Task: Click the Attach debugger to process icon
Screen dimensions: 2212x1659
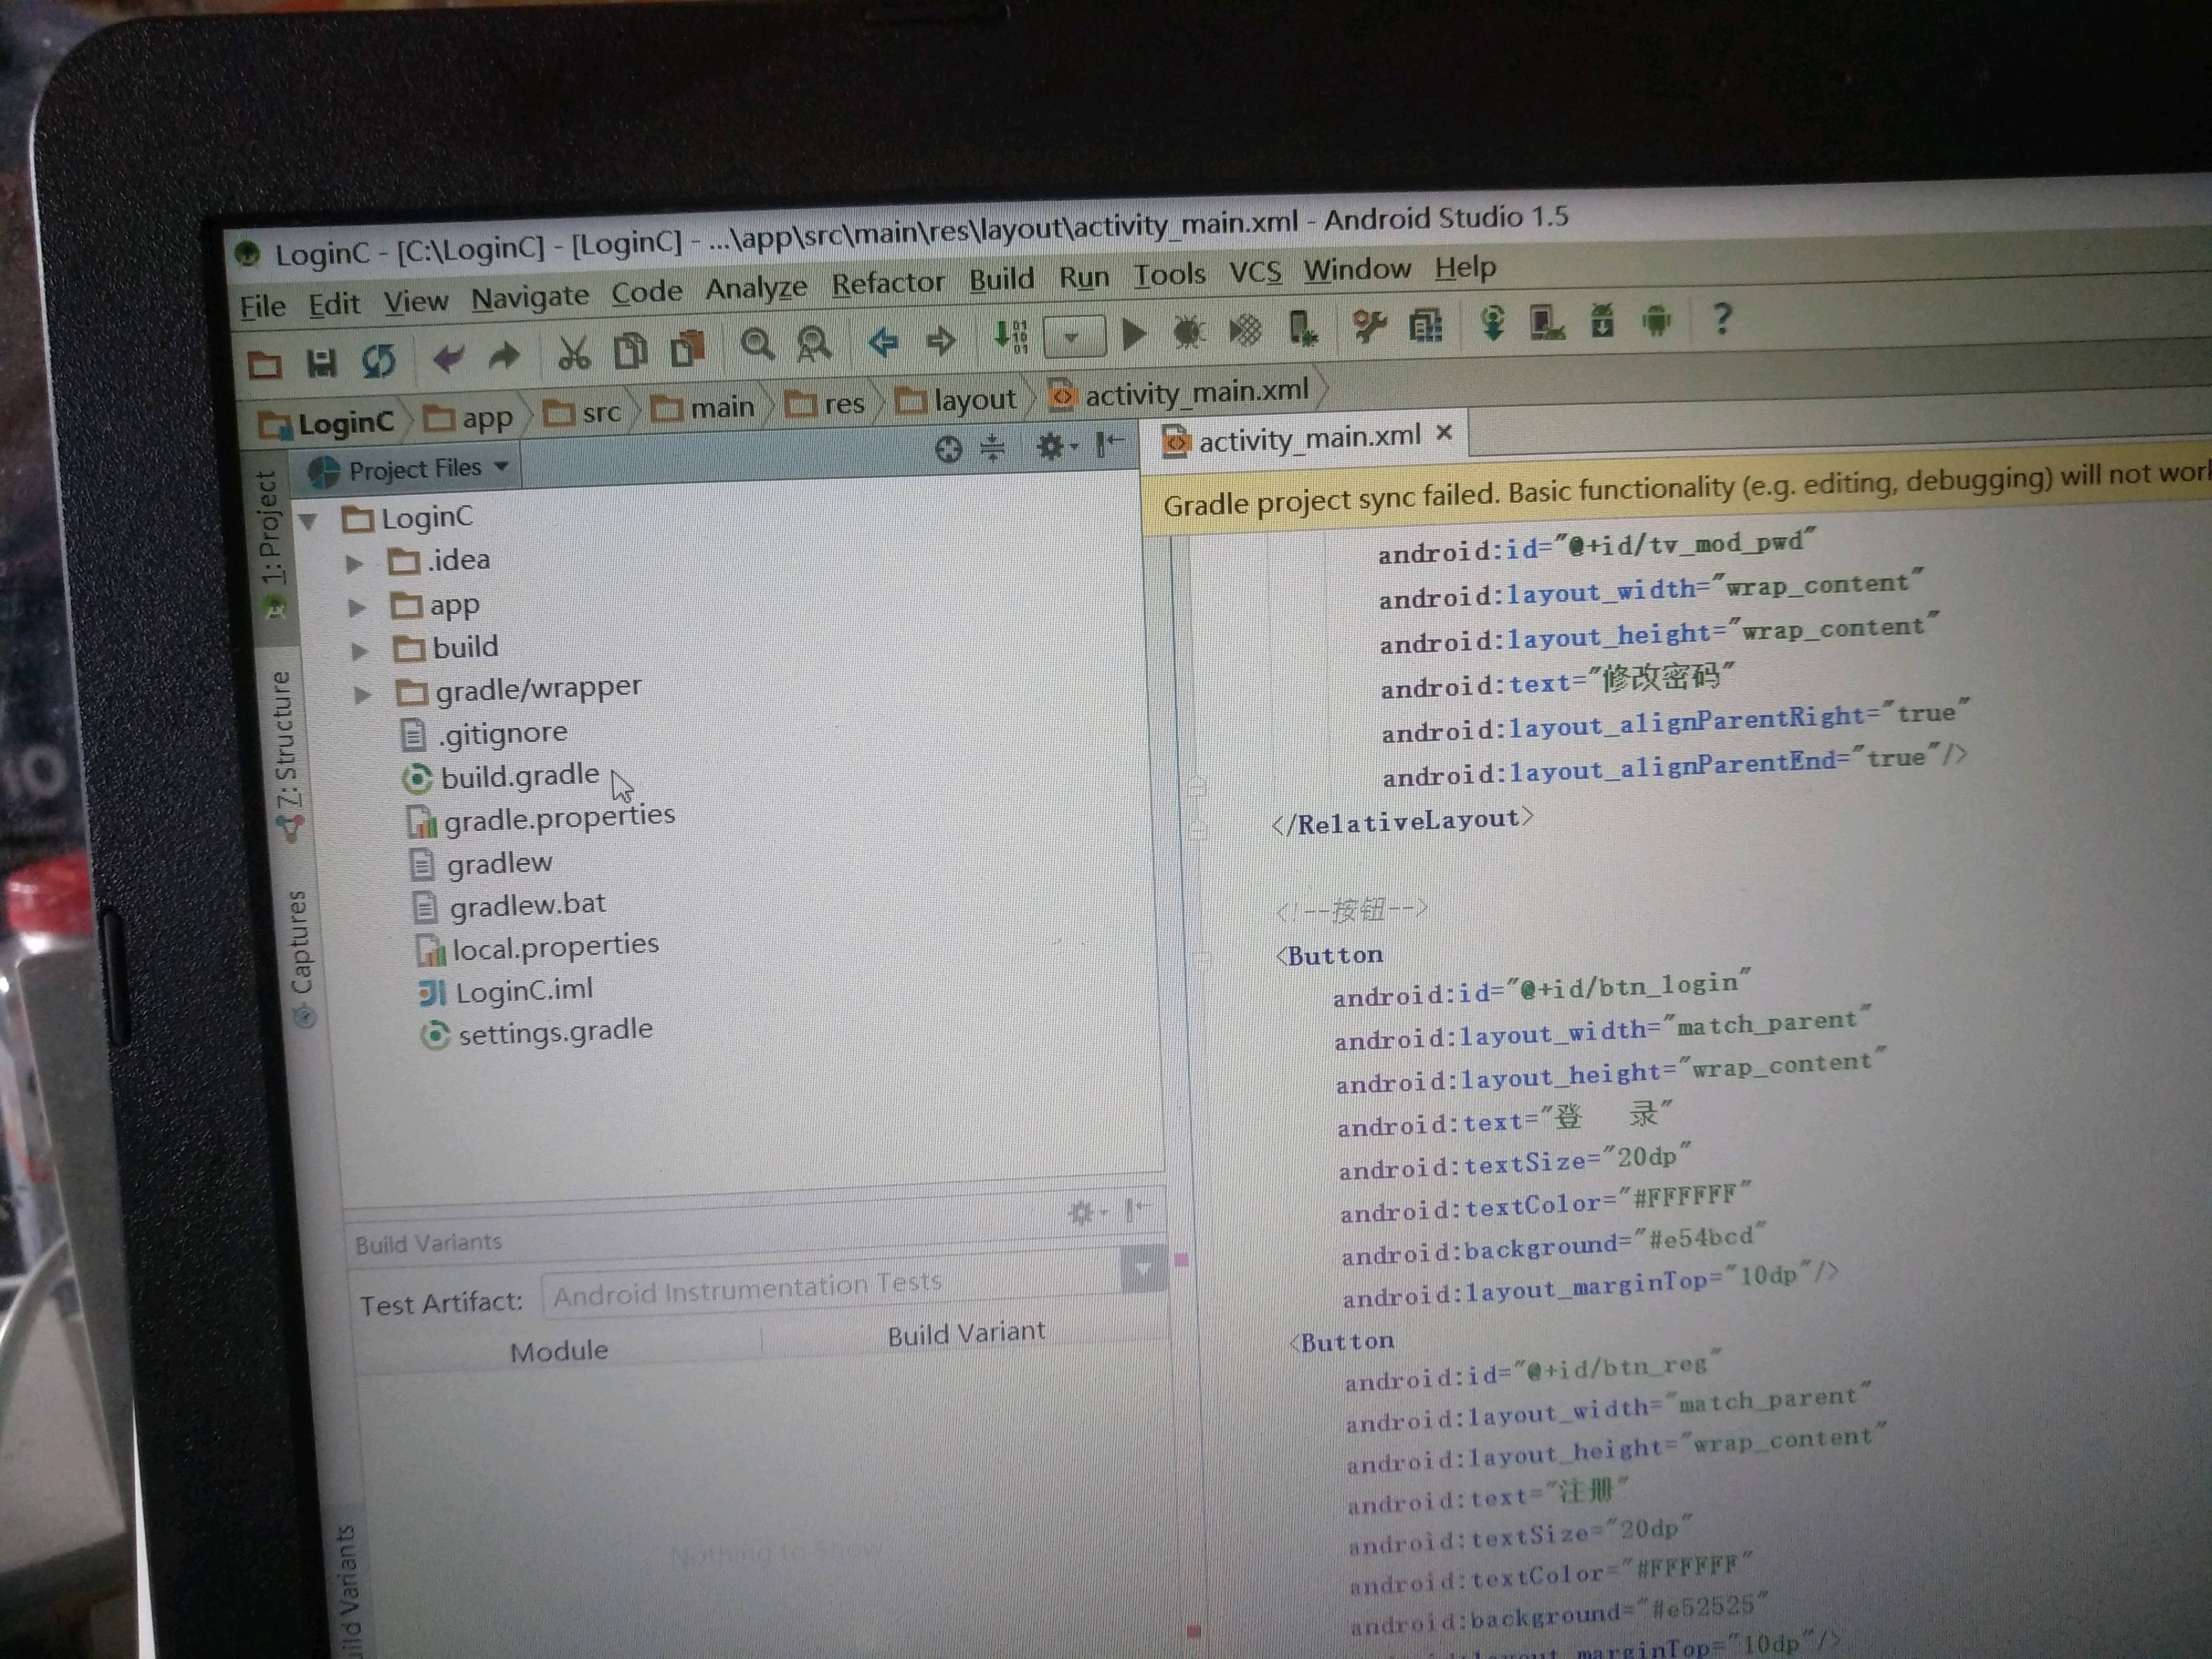Action: (1302, 328)
